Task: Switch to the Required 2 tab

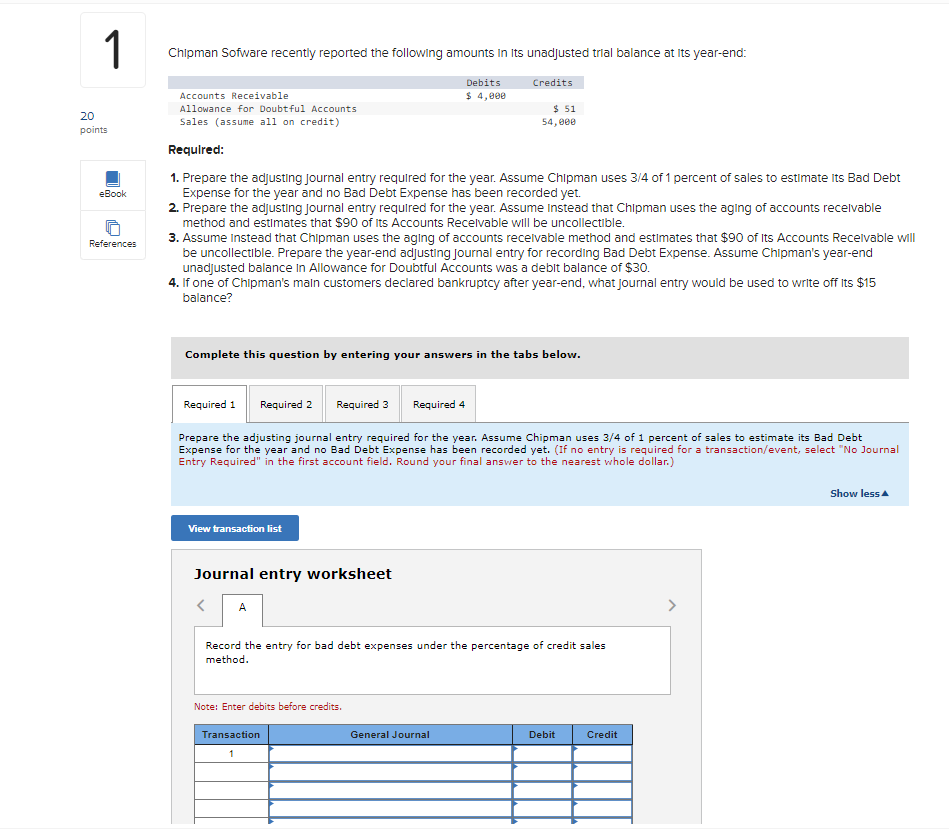Action: (286, 404)
